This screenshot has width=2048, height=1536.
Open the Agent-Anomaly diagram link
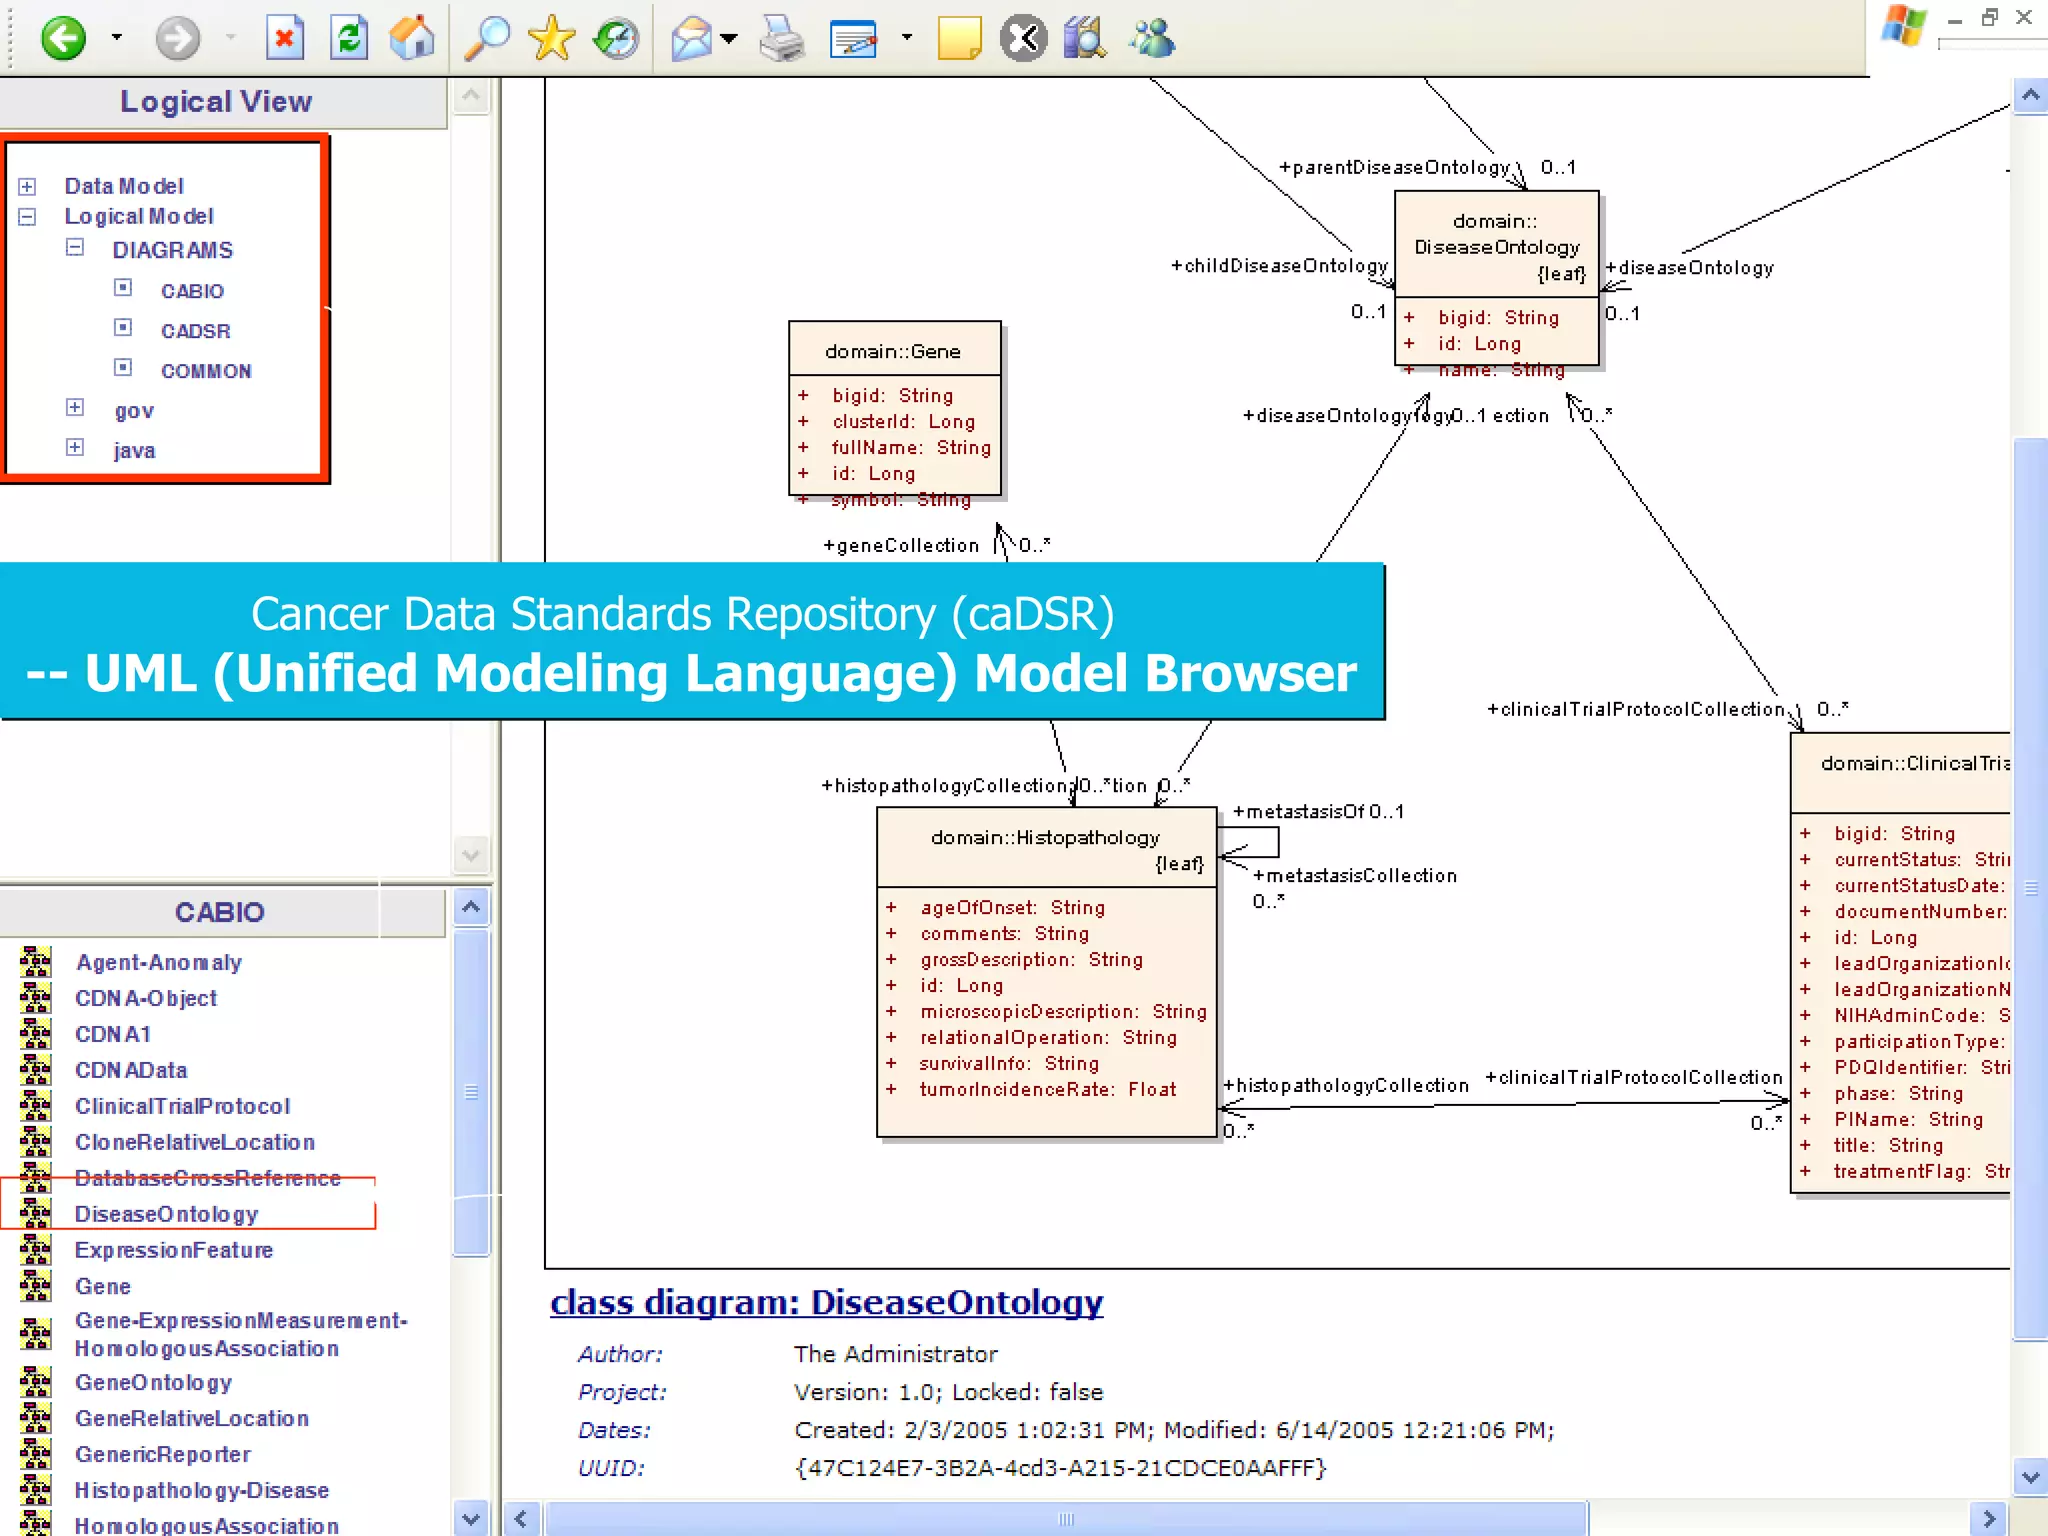coord(159,962)
